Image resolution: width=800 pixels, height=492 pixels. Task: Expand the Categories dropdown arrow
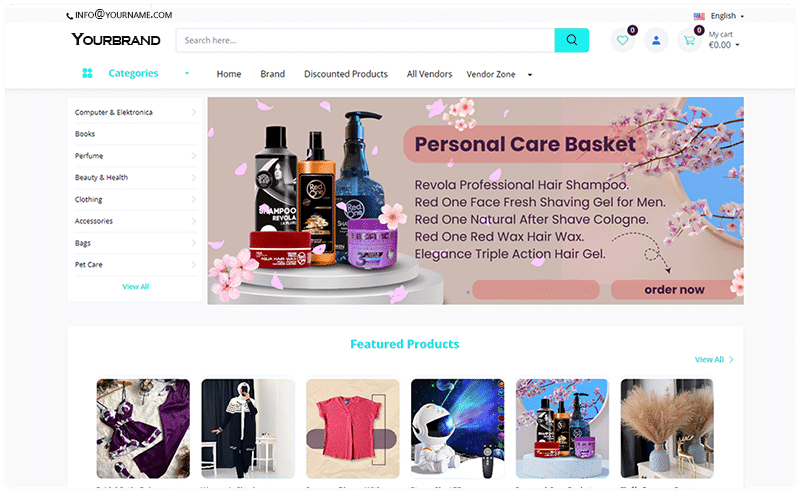click(187, 73)
